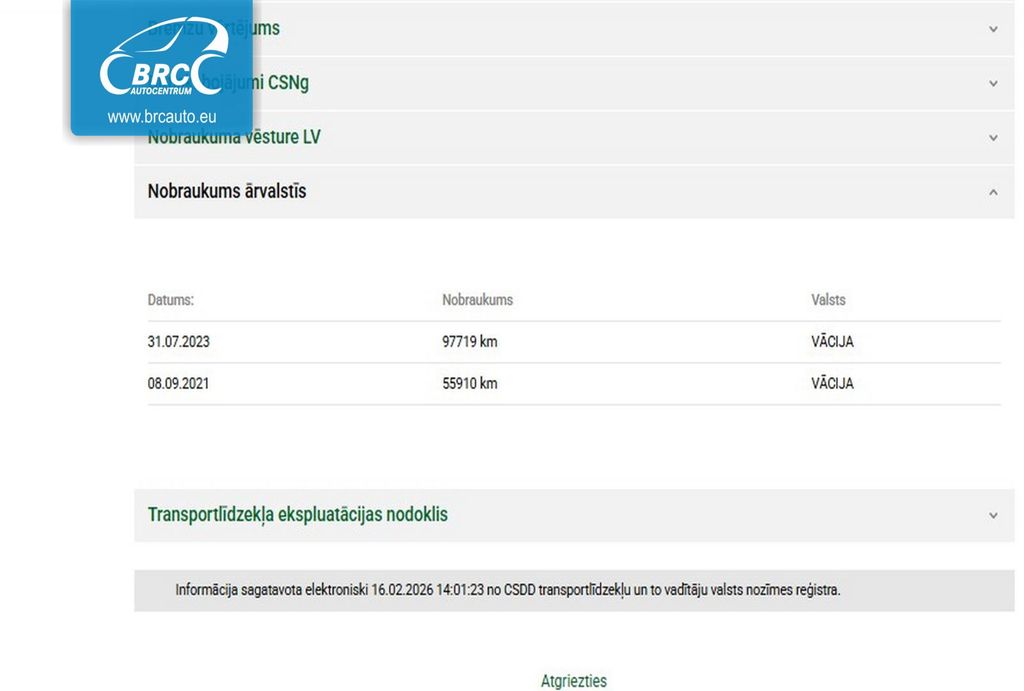Image resolution: width=1024 pixels, height=691 pixels.
Task: Click the Datums column header
Action: pos(171,300)
